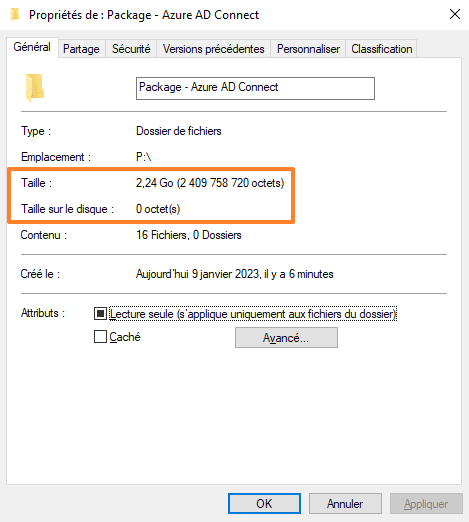The height and width of the screenshot is (522, 469).
Task: Click the location value 'P:\'
Action: (x=144, y=157)
